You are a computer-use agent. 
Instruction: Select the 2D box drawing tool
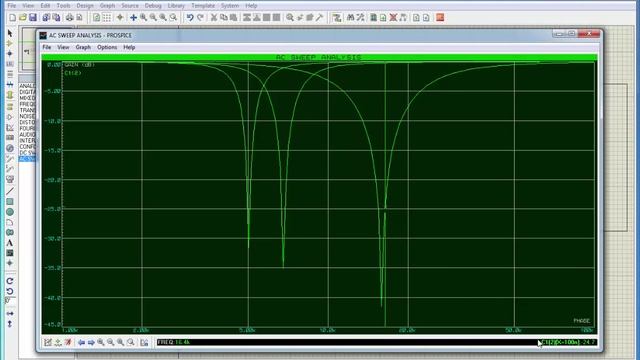click(x=10, y=202)
